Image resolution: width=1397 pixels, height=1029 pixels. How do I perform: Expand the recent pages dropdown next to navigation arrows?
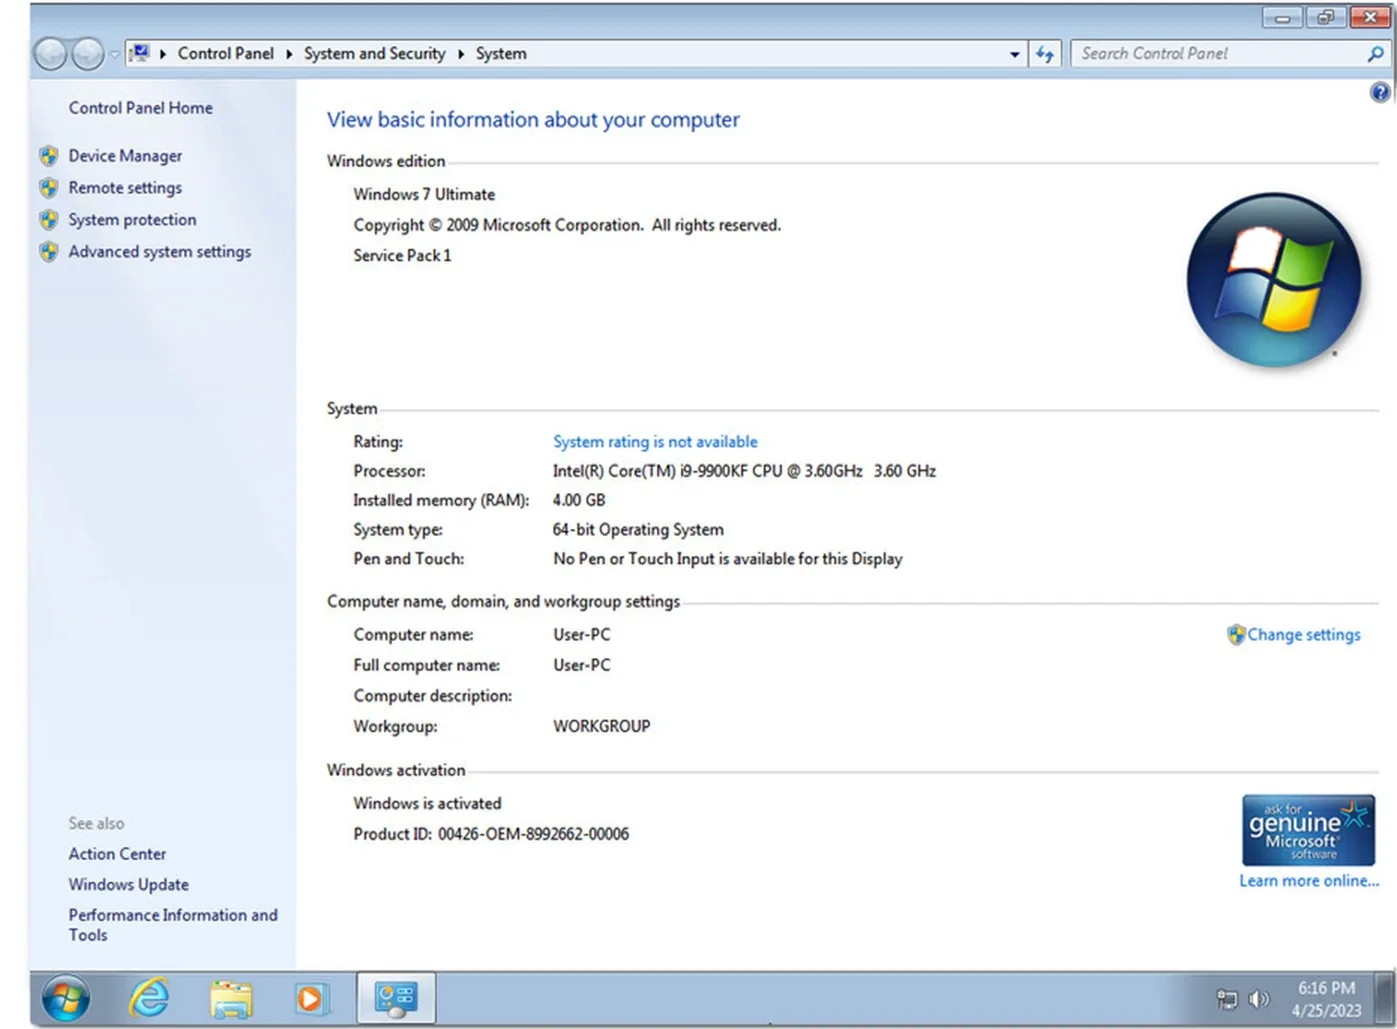[113, 53]
